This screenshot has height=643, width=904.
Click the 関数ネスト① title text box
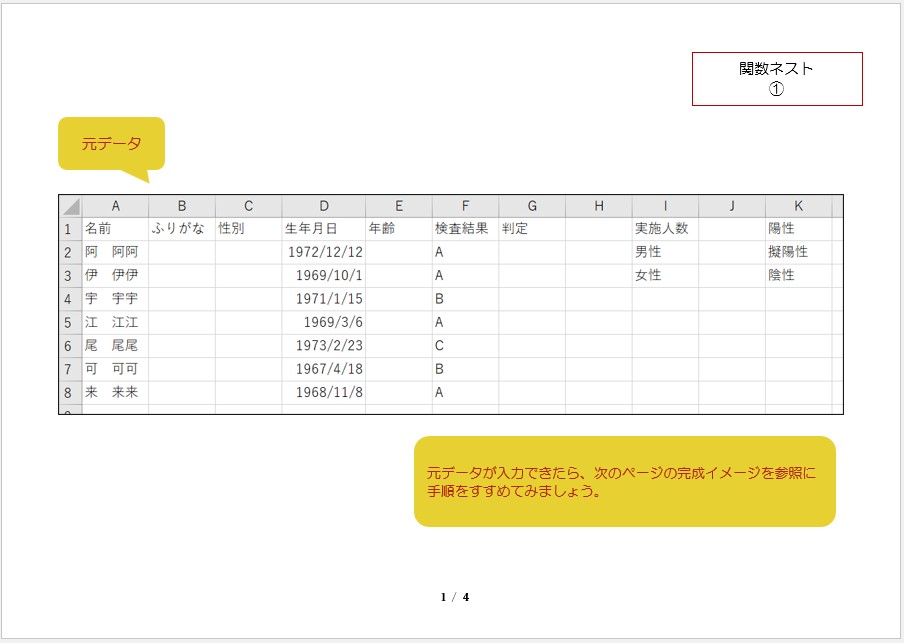(x=777, y=79)
